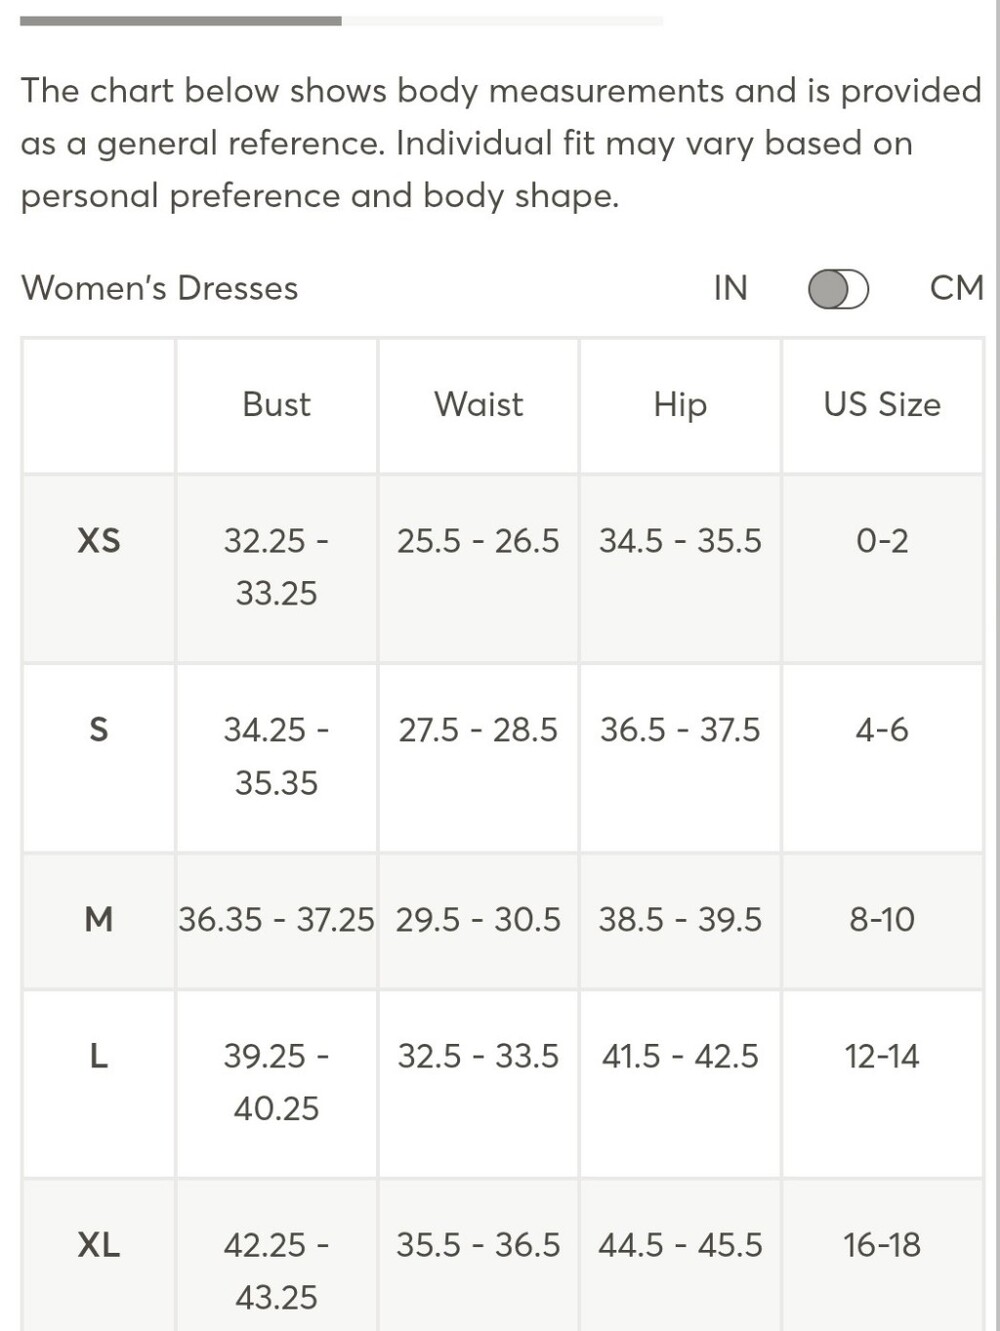Select the XL size row label
Screen dimensions: 1000x1331
coord(99,1245)
